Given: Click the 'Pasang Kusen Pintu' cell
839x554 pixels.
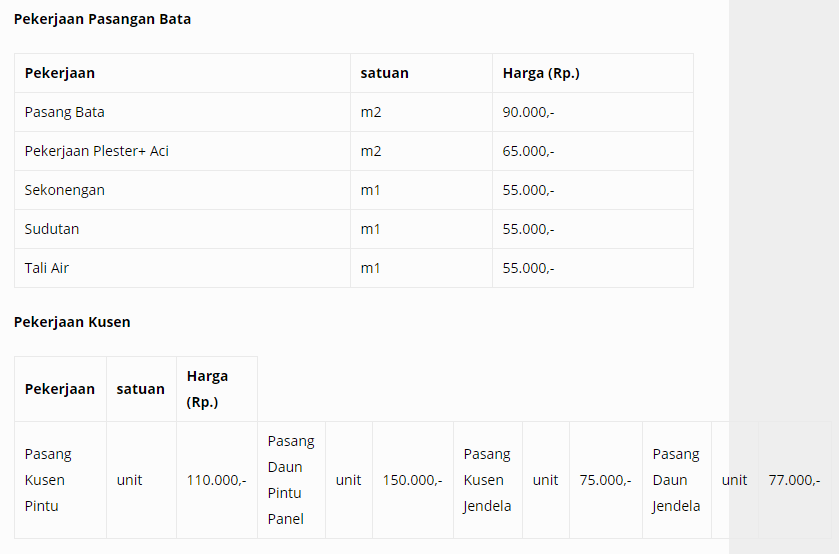Looking at the screenshot, I should [x=60, y=480].
